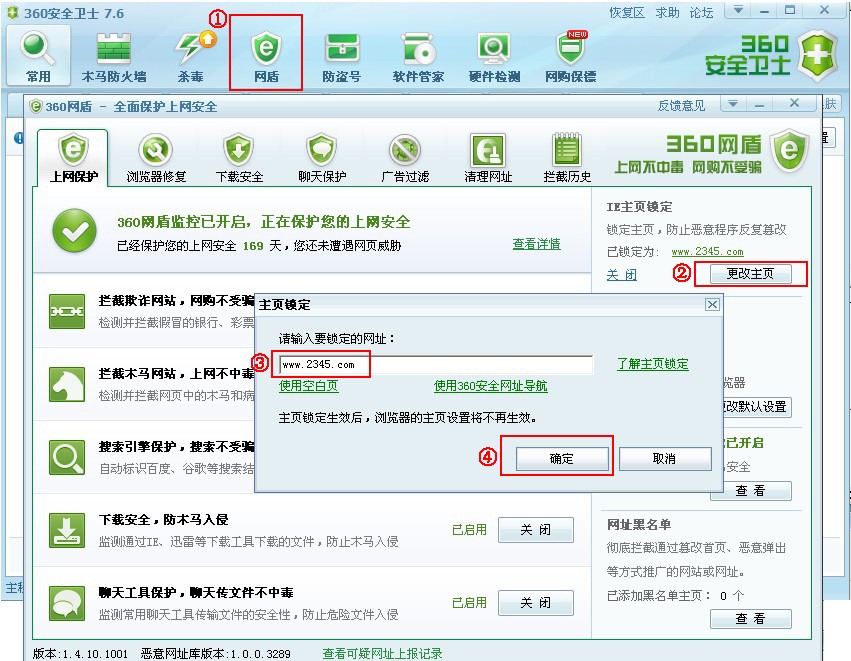The height and width of the screenshot is (661, 851).
Task: Click the 下载安全 row download icon
Action: click(67, 530)
